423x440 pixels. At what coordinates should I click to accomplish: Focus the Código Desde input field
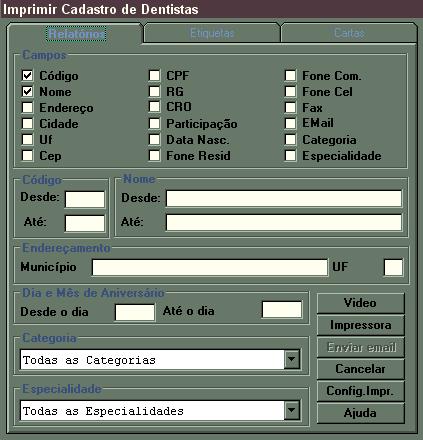[x=85, y=199]
